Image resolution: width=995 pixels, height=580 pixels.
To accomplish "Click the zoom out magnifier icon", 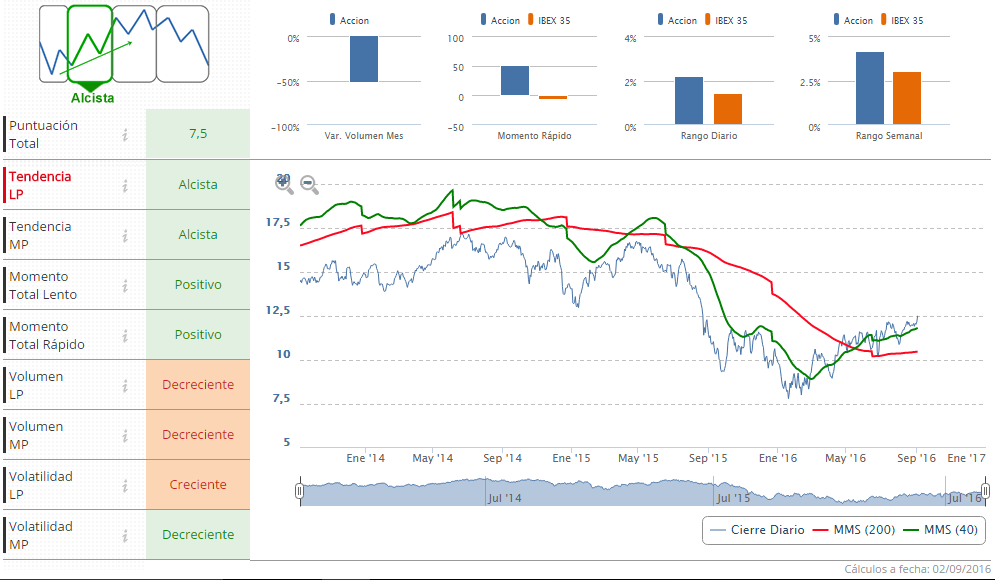I will (x=309, y=185).
